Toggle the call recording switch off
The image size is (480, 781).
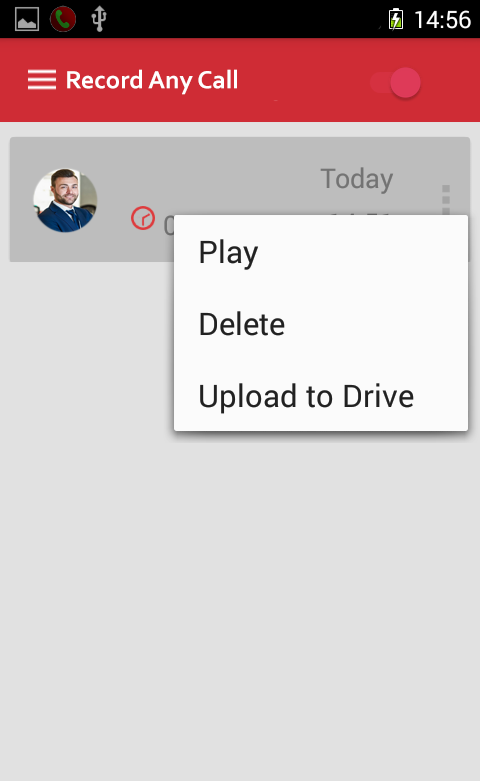click(396, 83)
